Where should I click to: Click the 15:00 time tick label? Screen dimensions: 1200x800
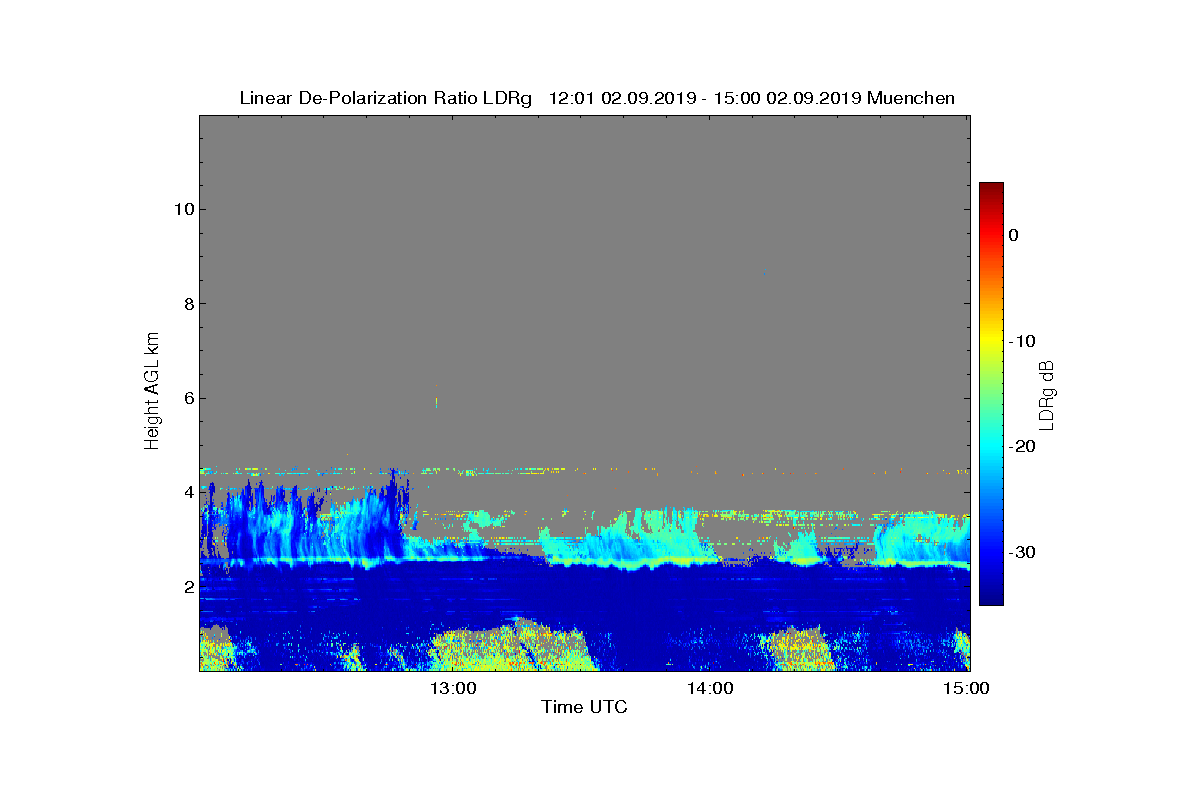pos(967,688)
